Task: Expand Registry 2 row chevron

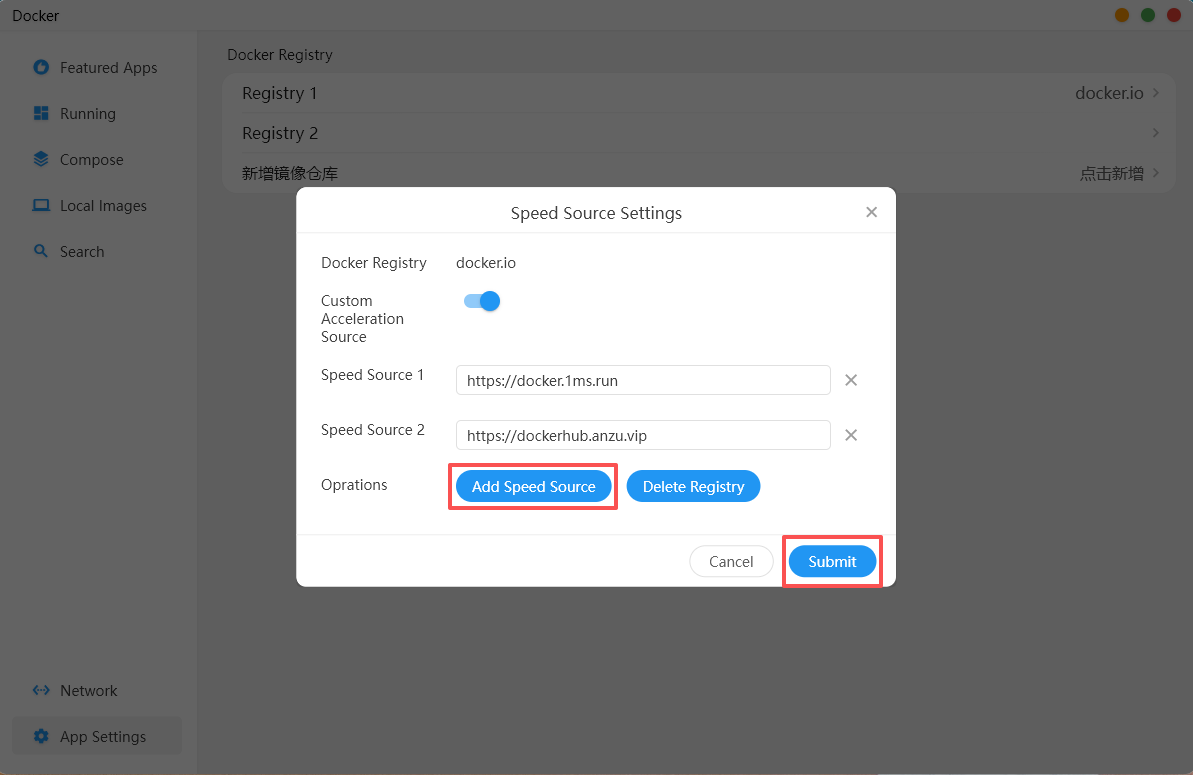Action: coord(1156,133)
